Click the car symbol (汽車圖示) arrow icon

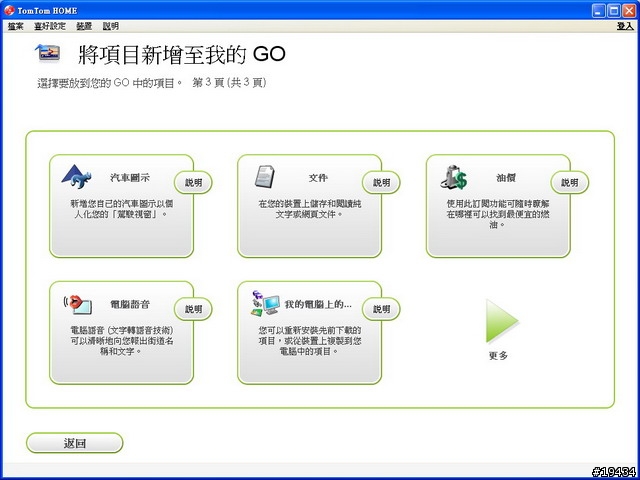[76, 176]
